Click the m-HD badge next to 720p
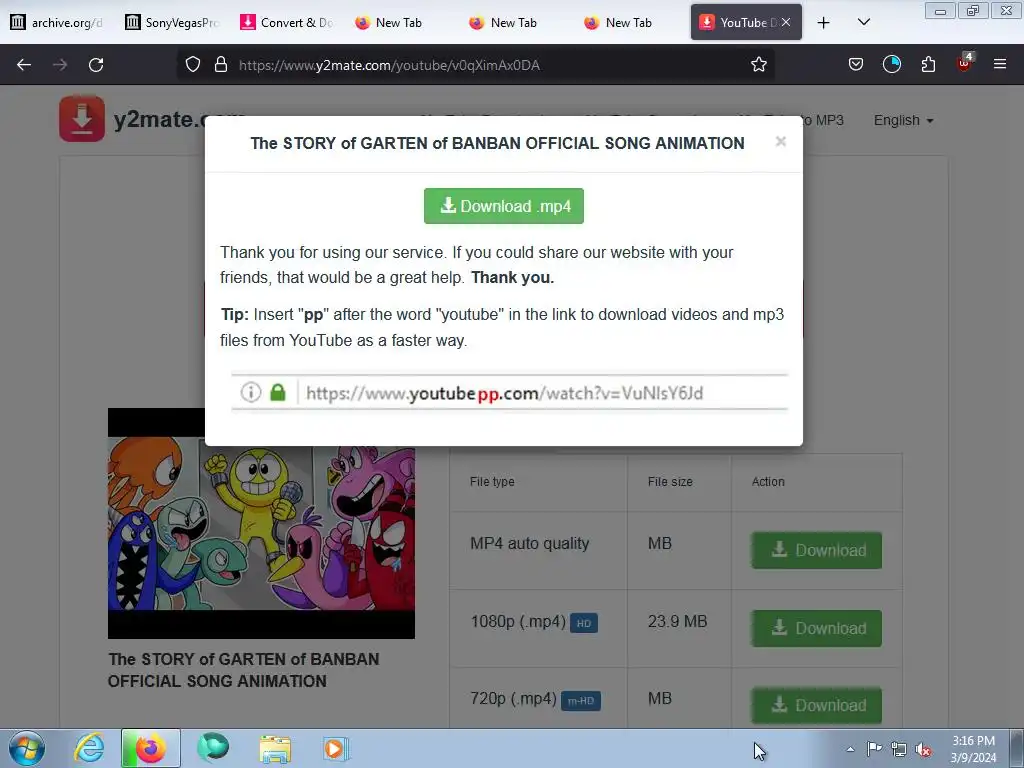This screenshot has width=1024, height=768. pos(581,701)
